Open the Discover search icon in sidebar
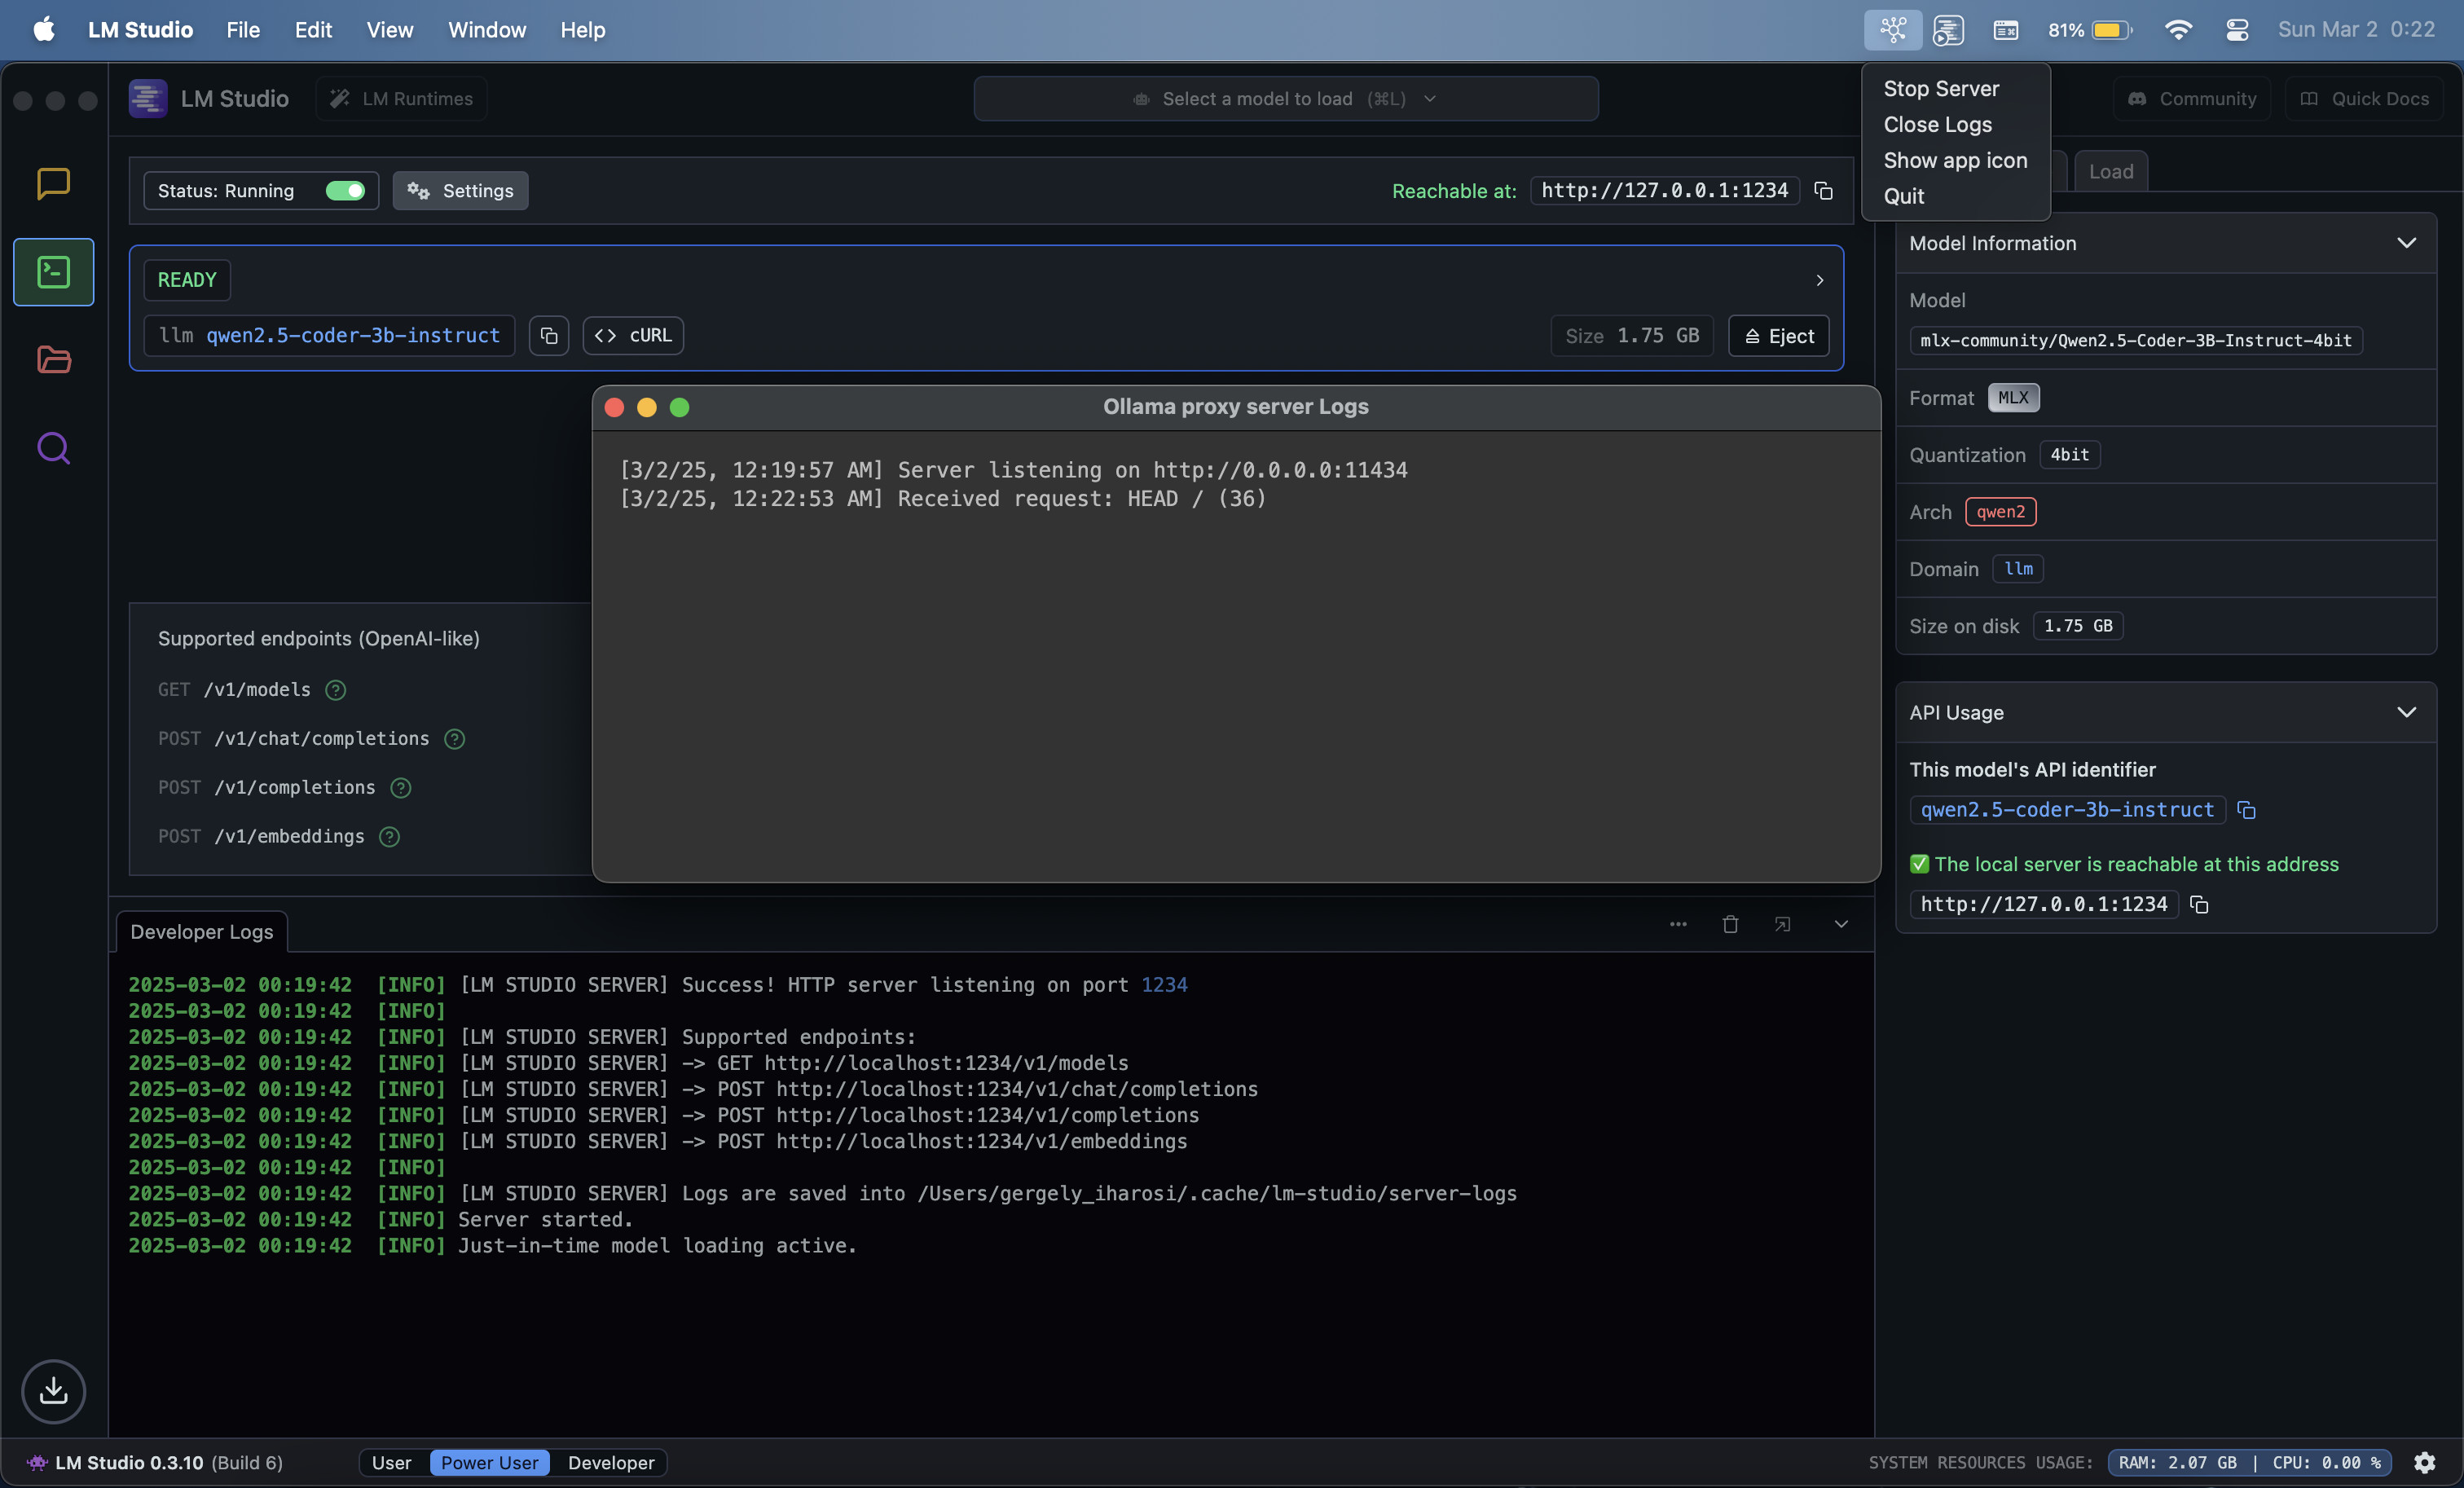 tap(53, 448)
